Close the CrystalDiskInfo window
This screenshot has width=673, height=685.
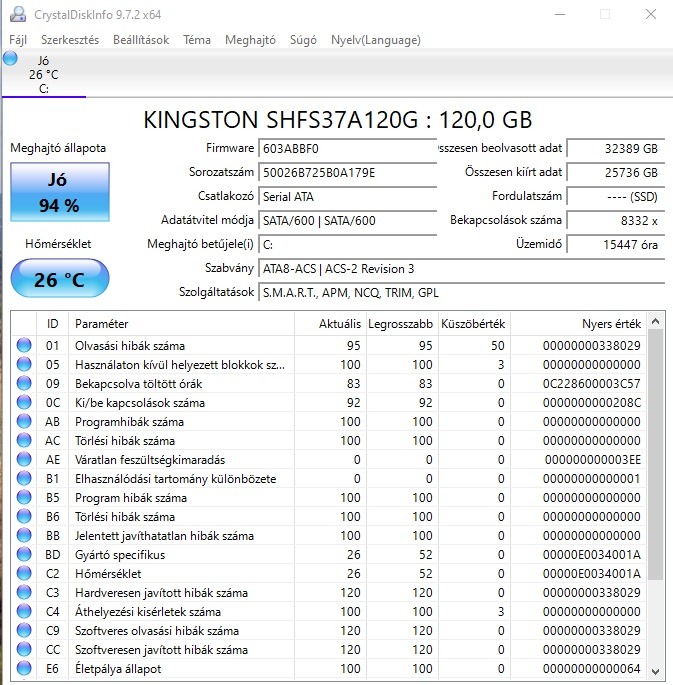(x=651, y=14)
